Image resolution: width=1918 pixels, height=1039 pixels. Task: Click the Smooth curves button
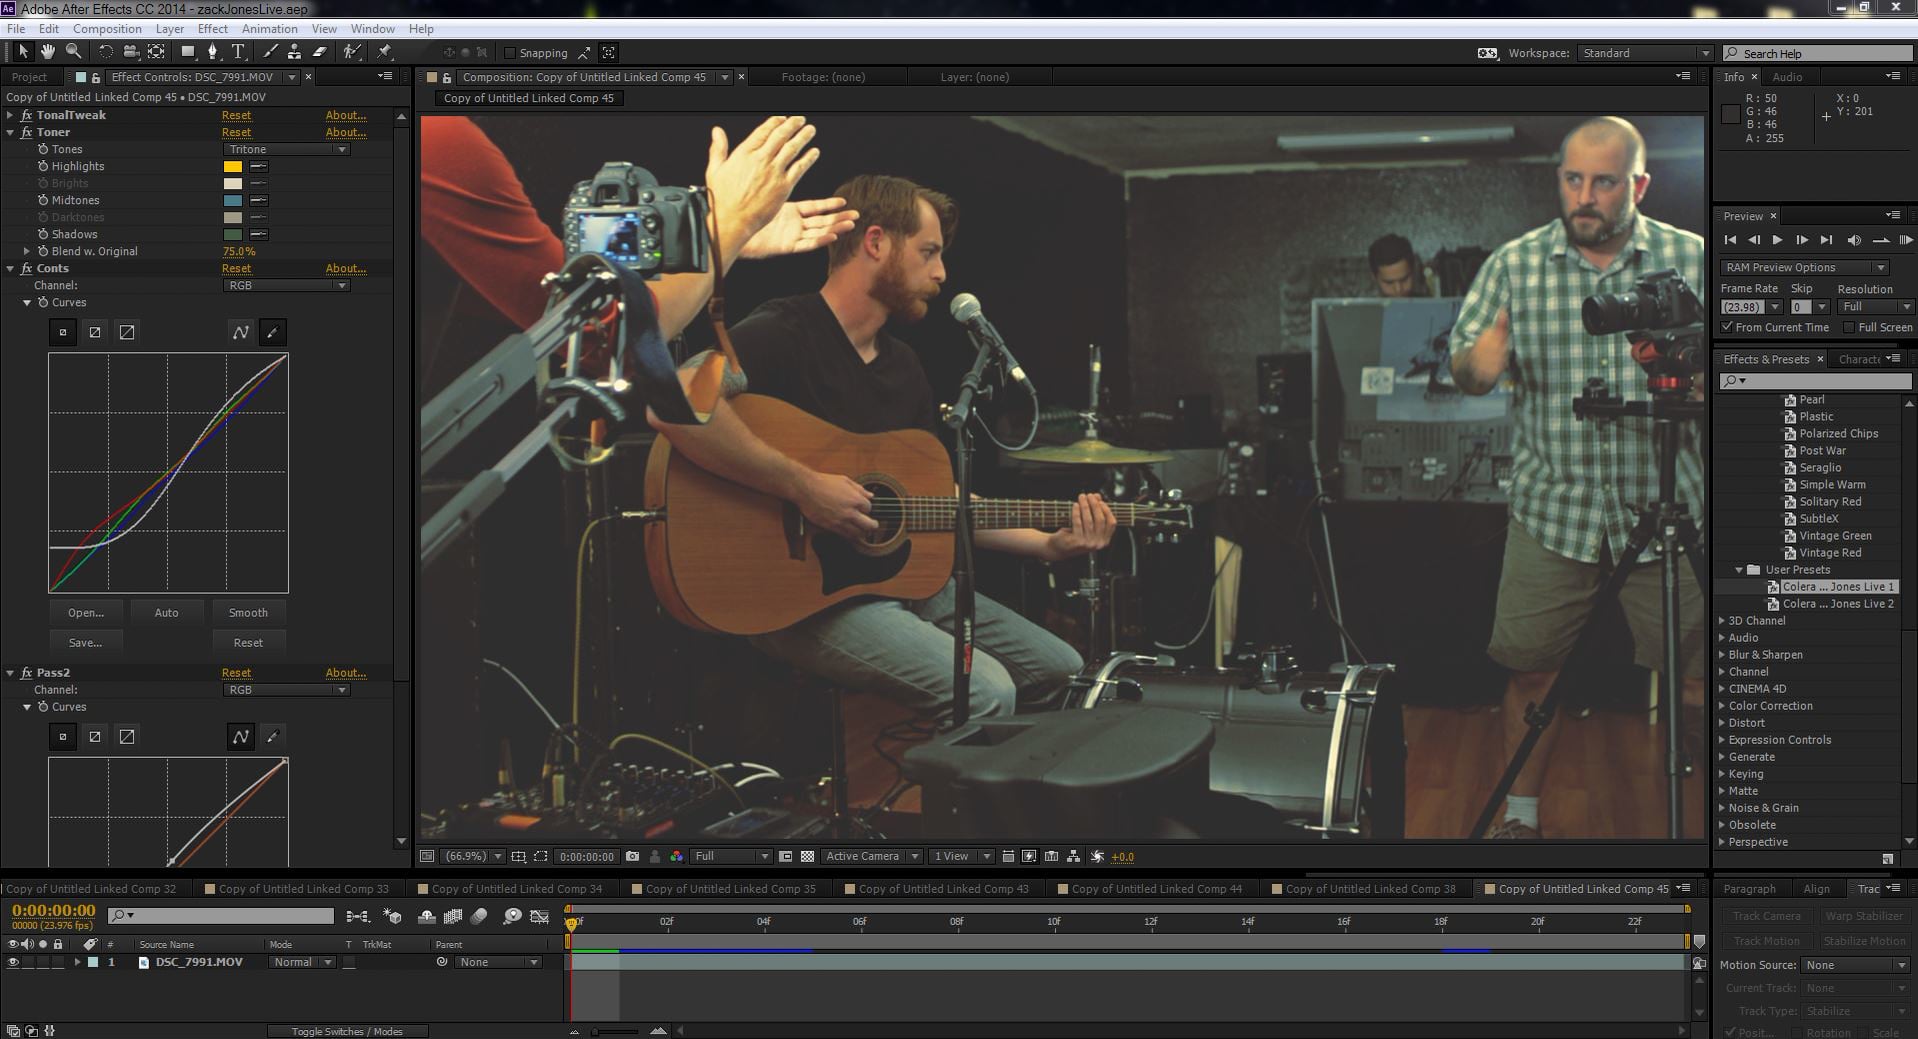[x=248, y=613]
